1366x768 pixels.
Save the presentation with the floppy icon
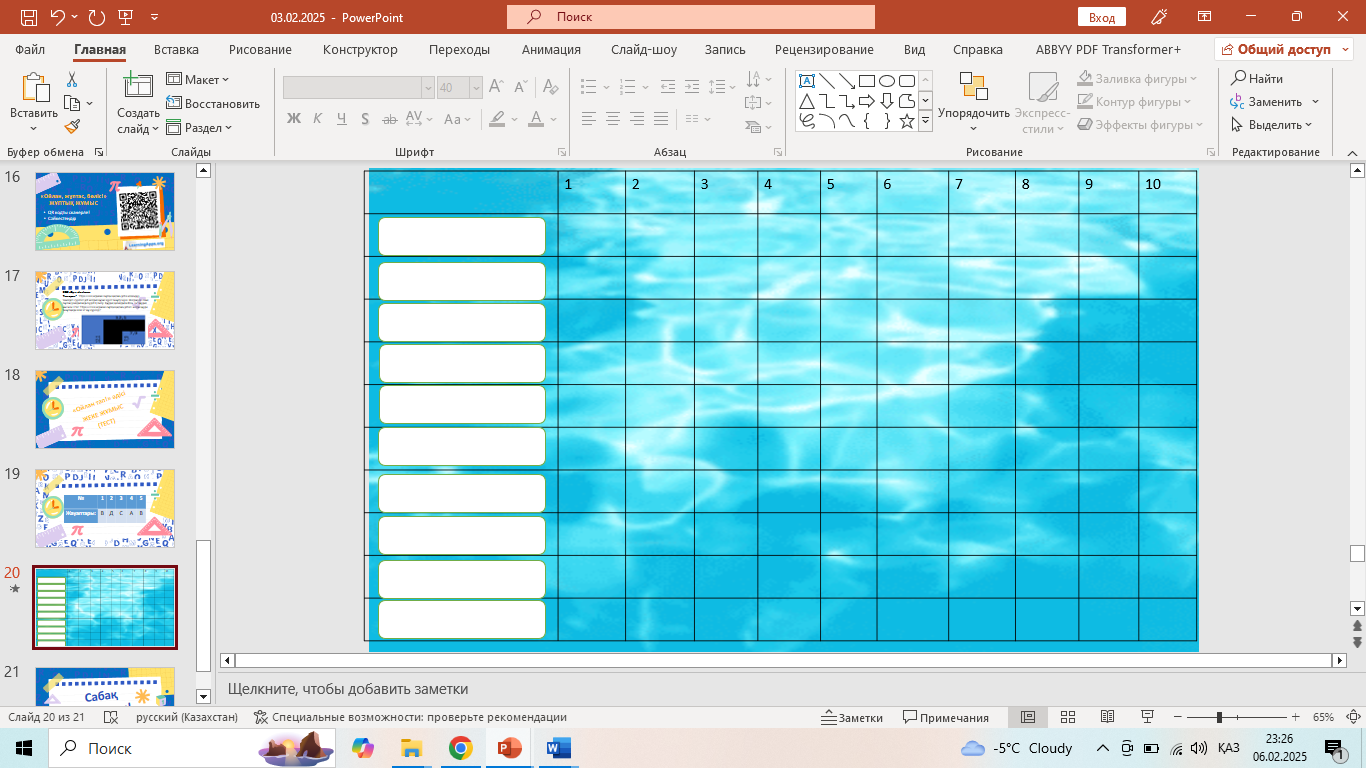(x=29, y=17)
